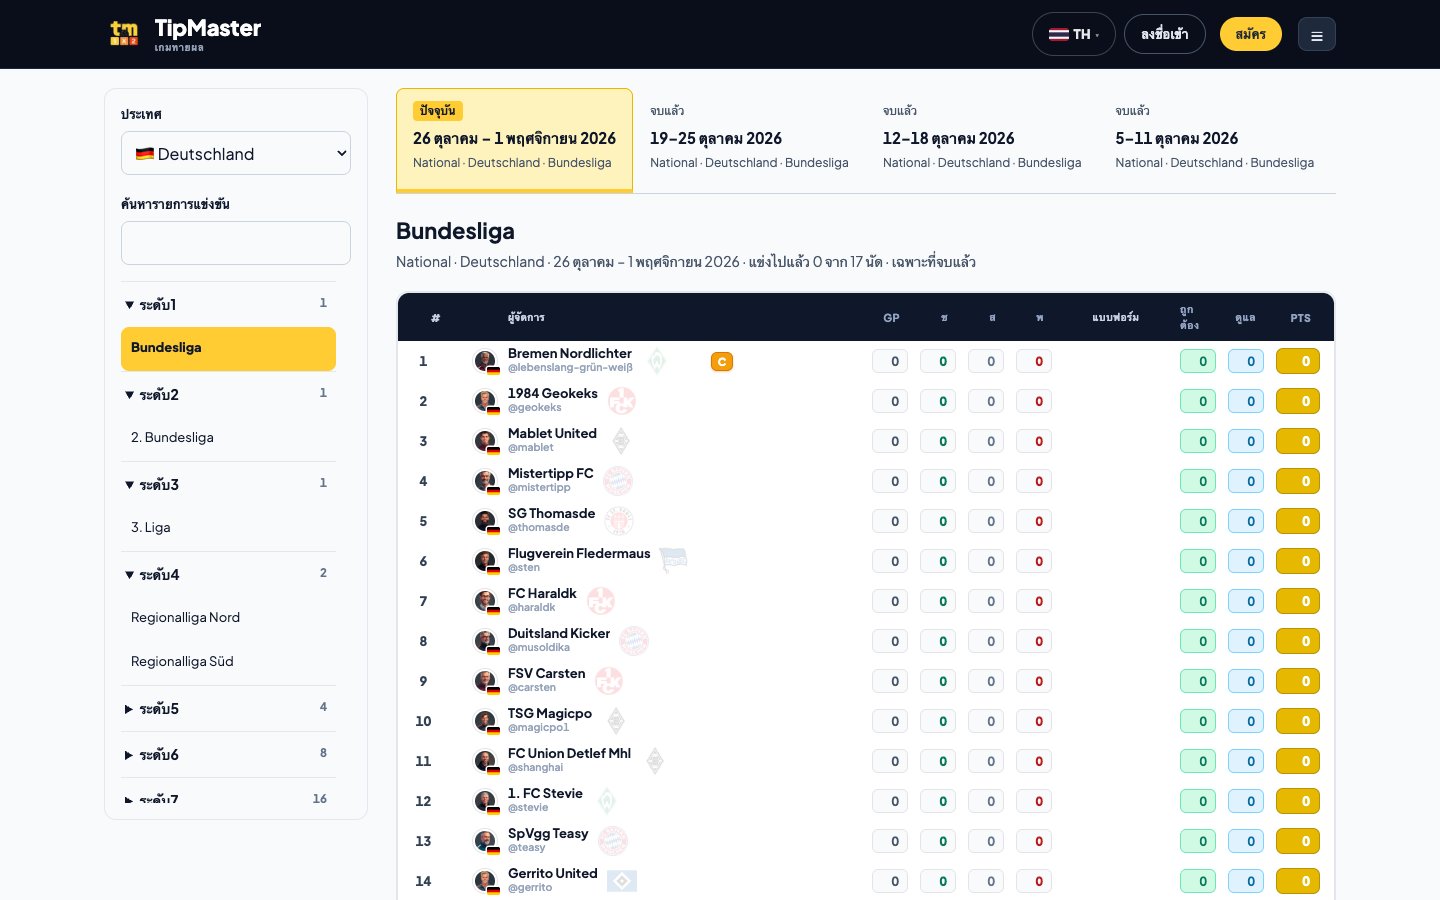
Task: Open Regionalliga Nord league
Action: point(228,617)
